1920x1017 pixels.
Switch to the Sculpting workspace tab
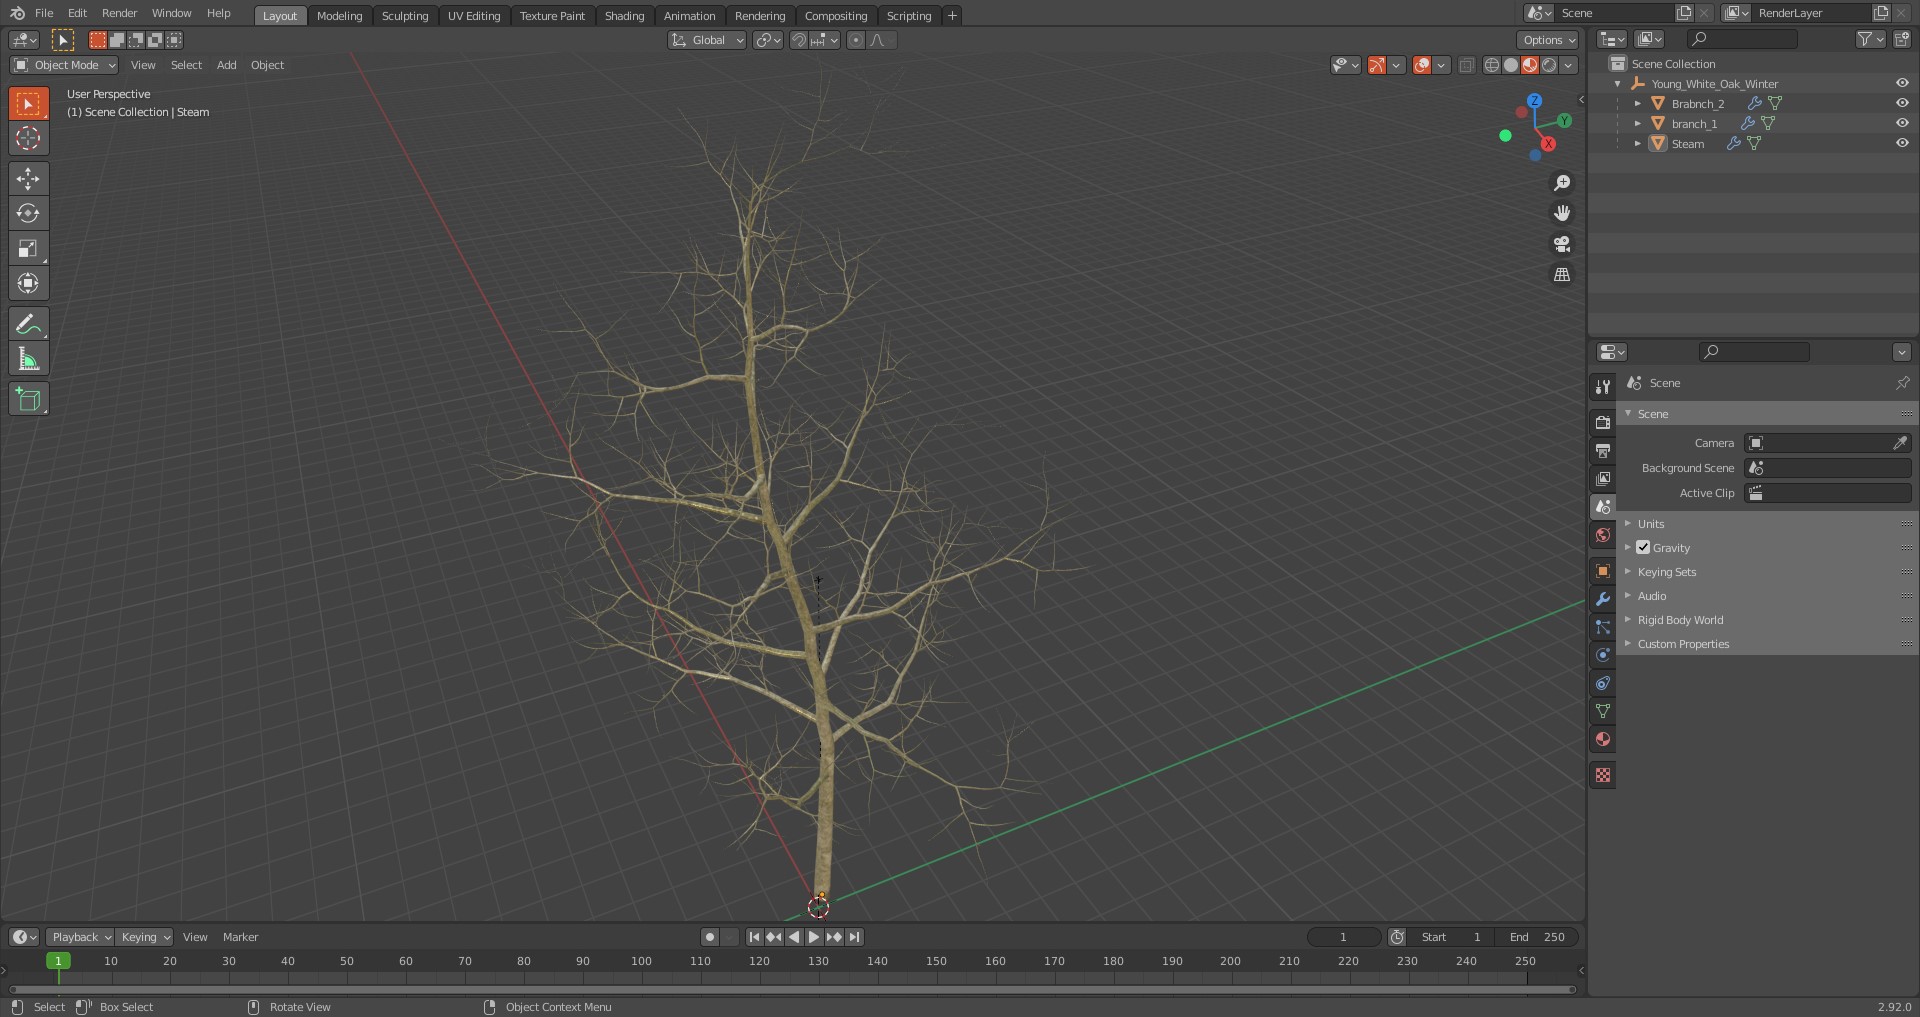pos(405,15)
